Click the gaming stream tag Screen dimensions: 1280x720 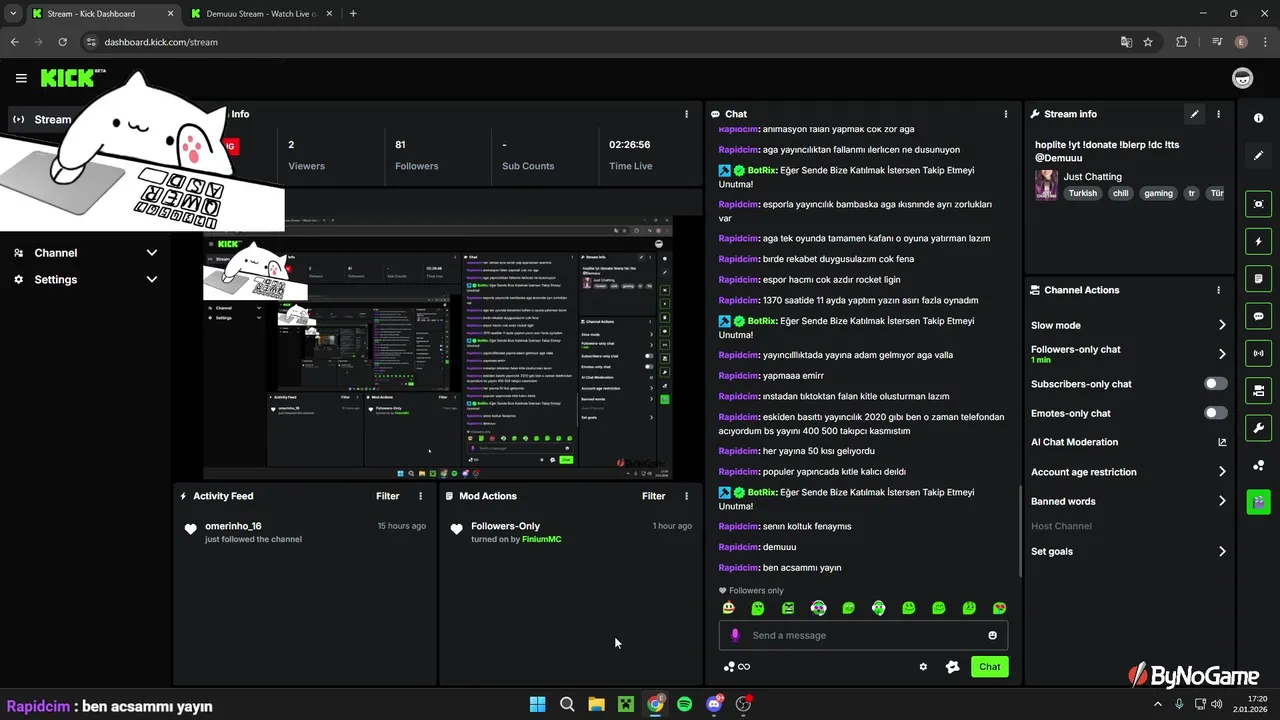tap(1158, 194)
